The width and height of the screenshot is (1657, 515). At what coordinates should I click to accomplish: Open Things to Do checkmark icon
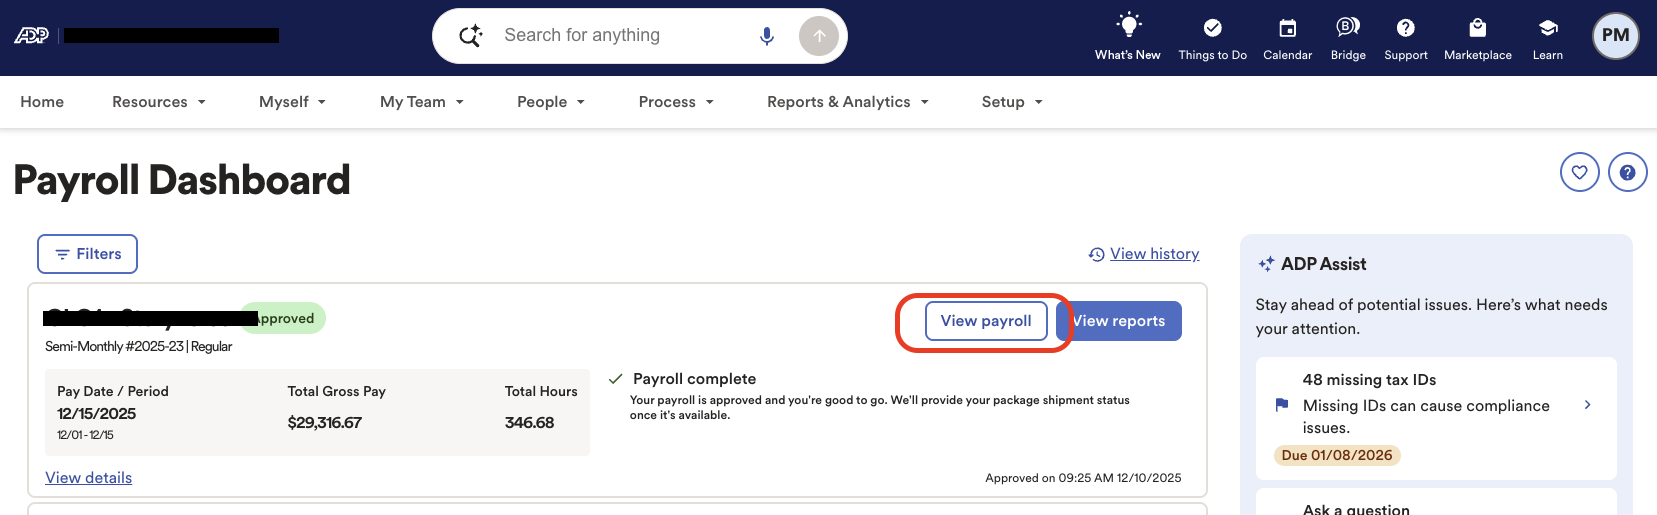click(1212, 27)
